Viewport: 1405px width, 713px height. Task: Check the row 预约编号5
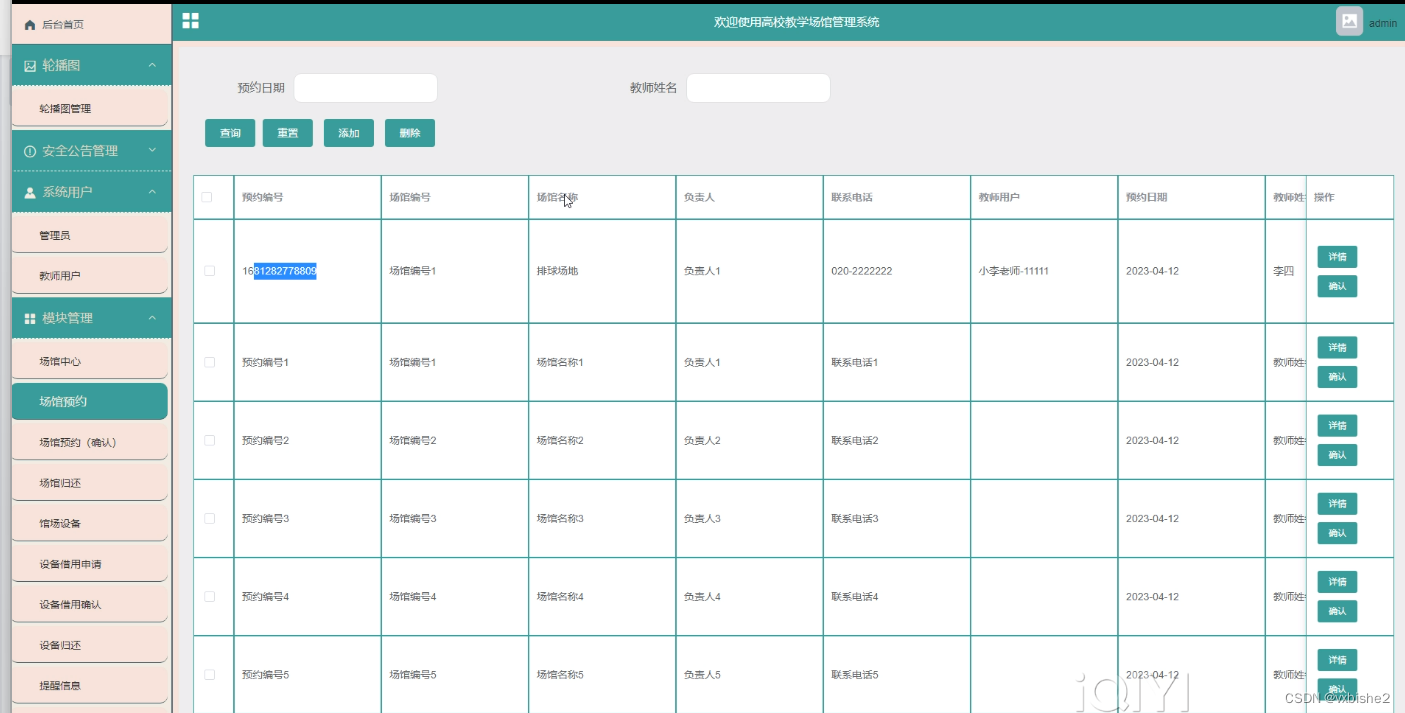pos(209,674)
